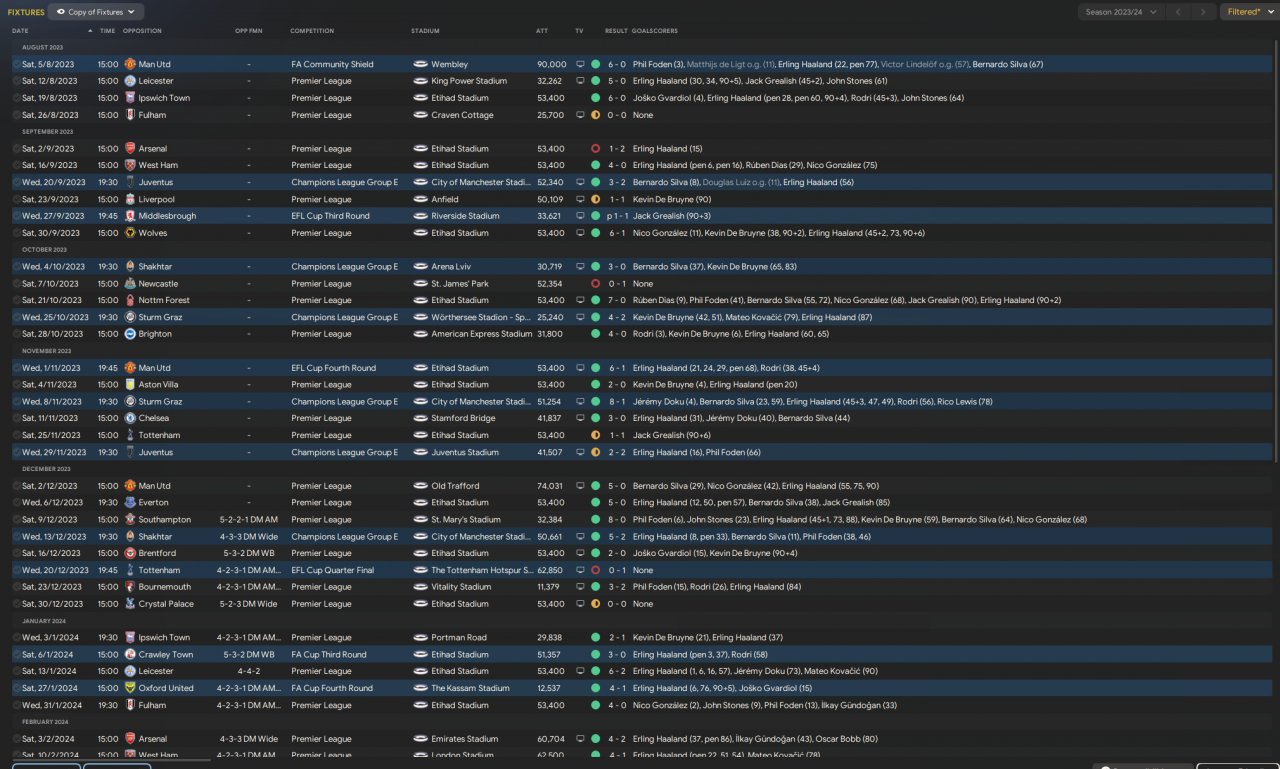This screenshot has width=1280, height=769.
Task: Click the Bournemouth club badge
Action: [129, 587]
